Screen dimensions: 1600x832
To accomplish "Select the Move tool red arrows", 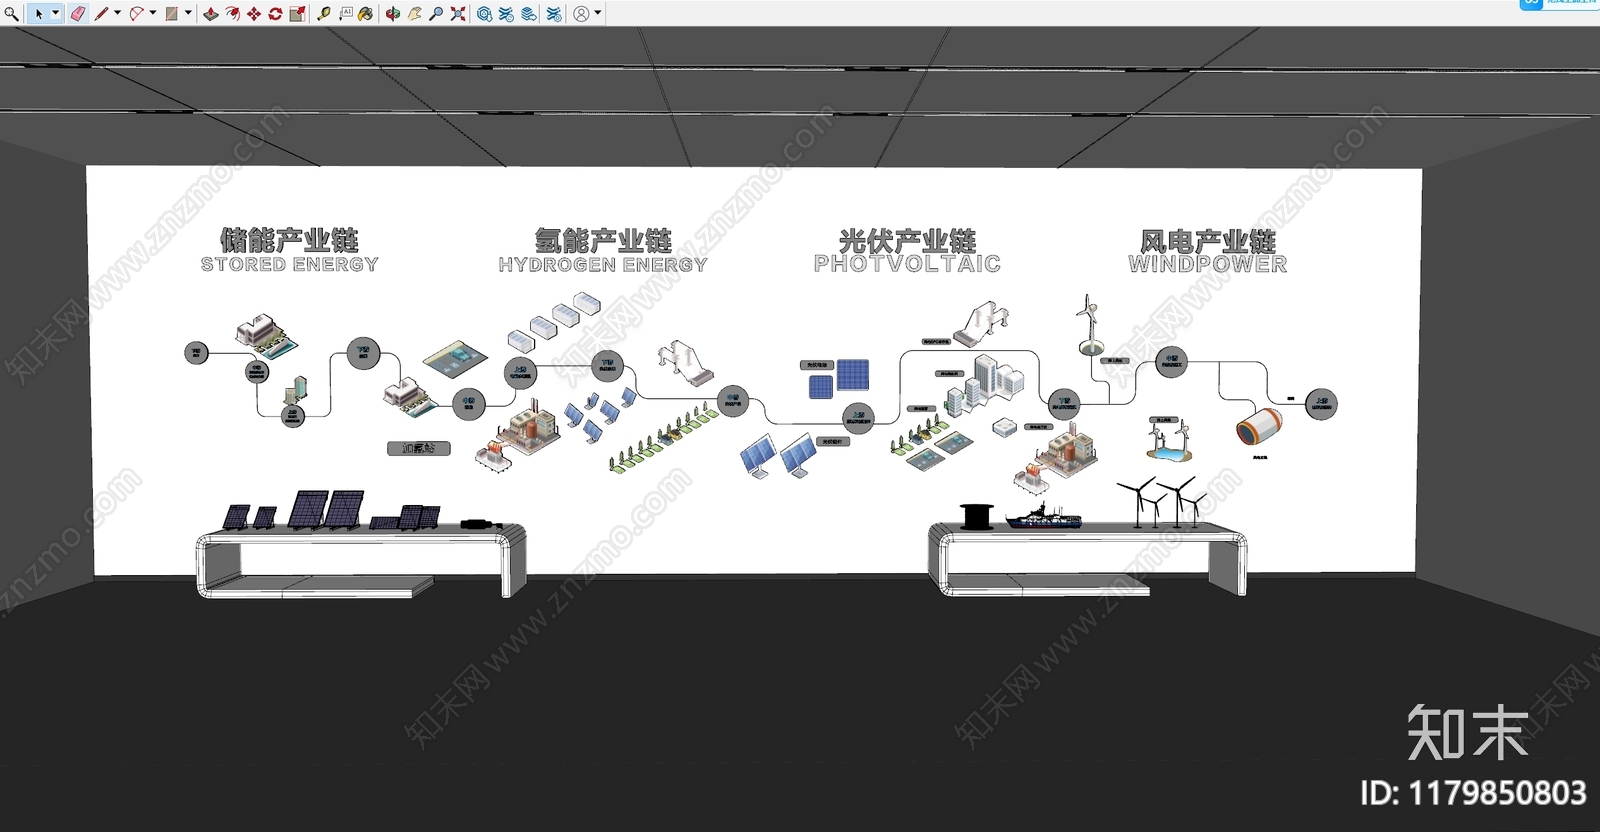I will pyautogui.click(x=254, y=14).
